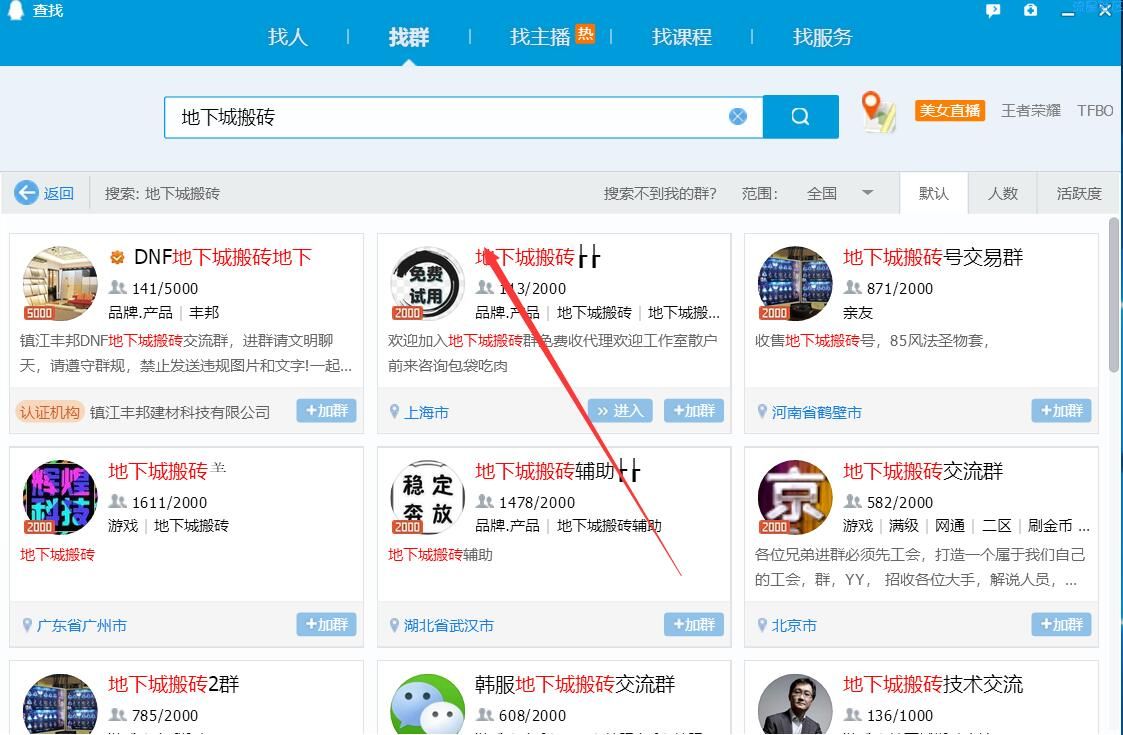This screenshot has height=735, width=1123.
Task: Open the 辉煌科技 group avatar
Action: [60, 497]
